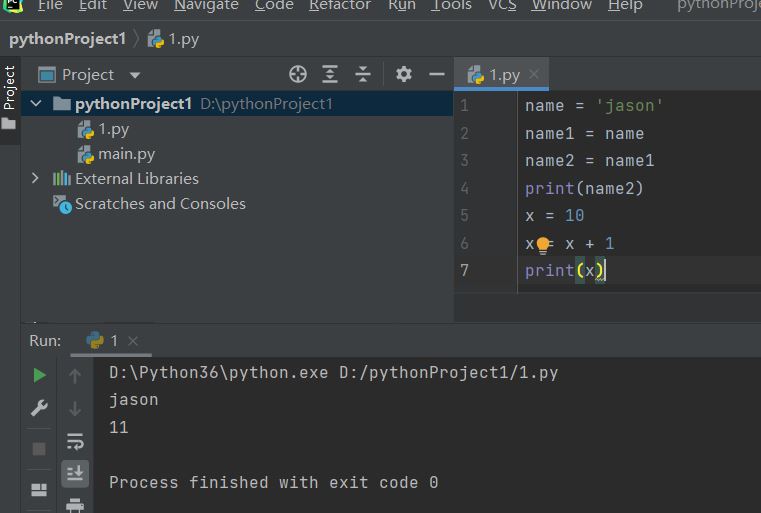The width and height of the screenshot is (761, 513).
Task: Click pythonProject1 in the breadcrumb bar
Action: (x=67, y=39)
